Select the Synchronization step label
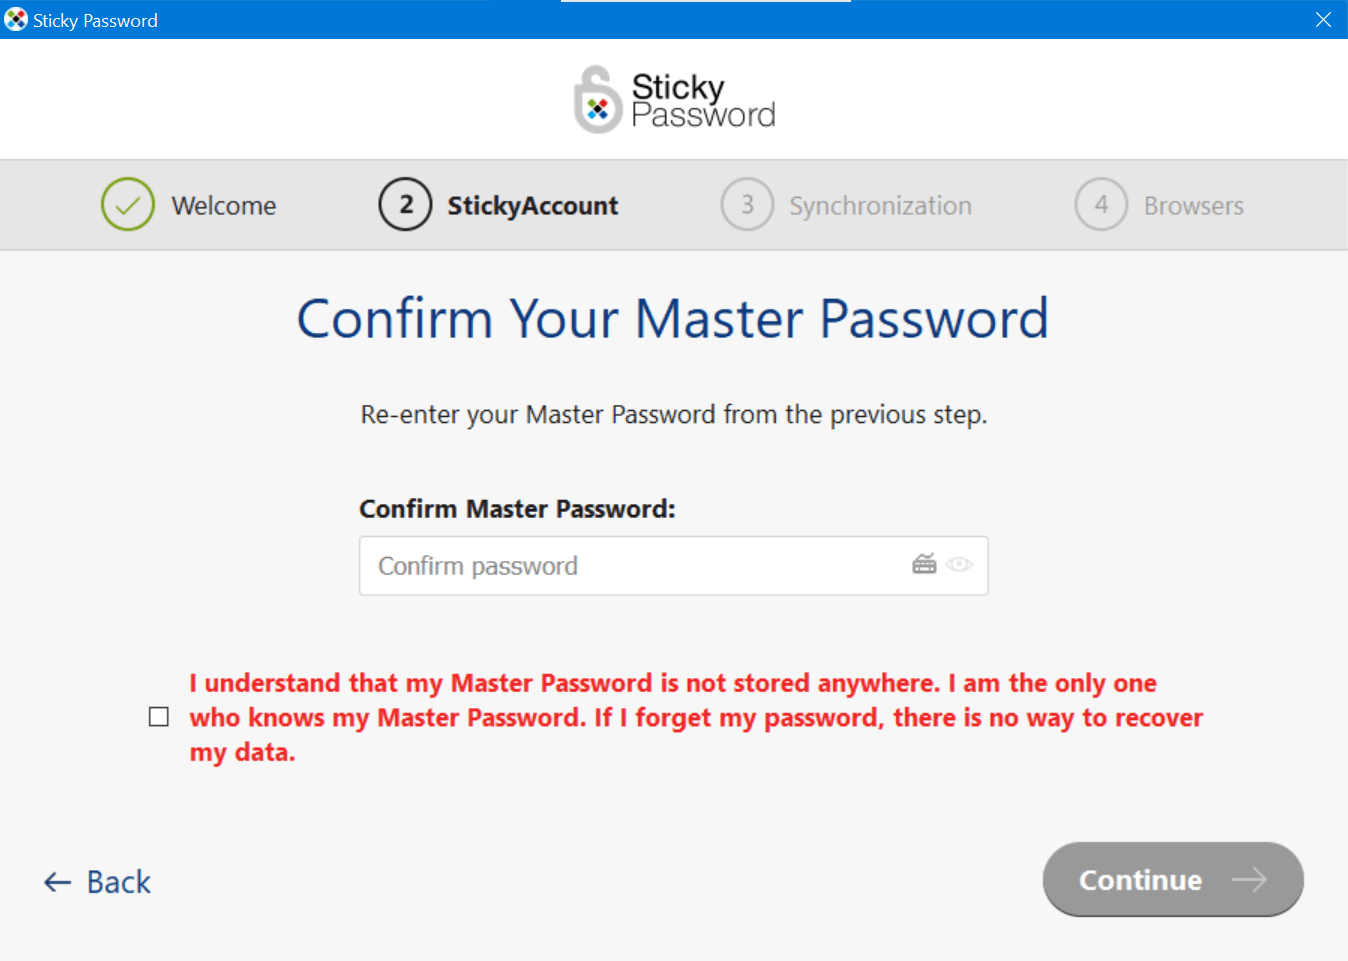This screenshot has height=961, width=1348. (880, 206)
